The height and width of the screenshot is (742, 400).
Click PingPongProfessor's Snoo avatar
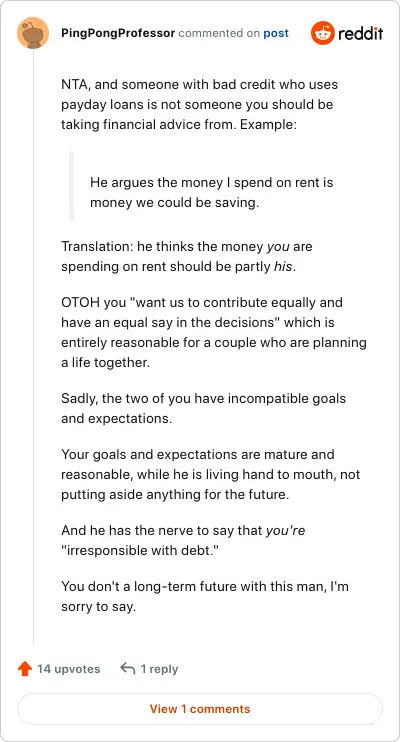[33, 33]
